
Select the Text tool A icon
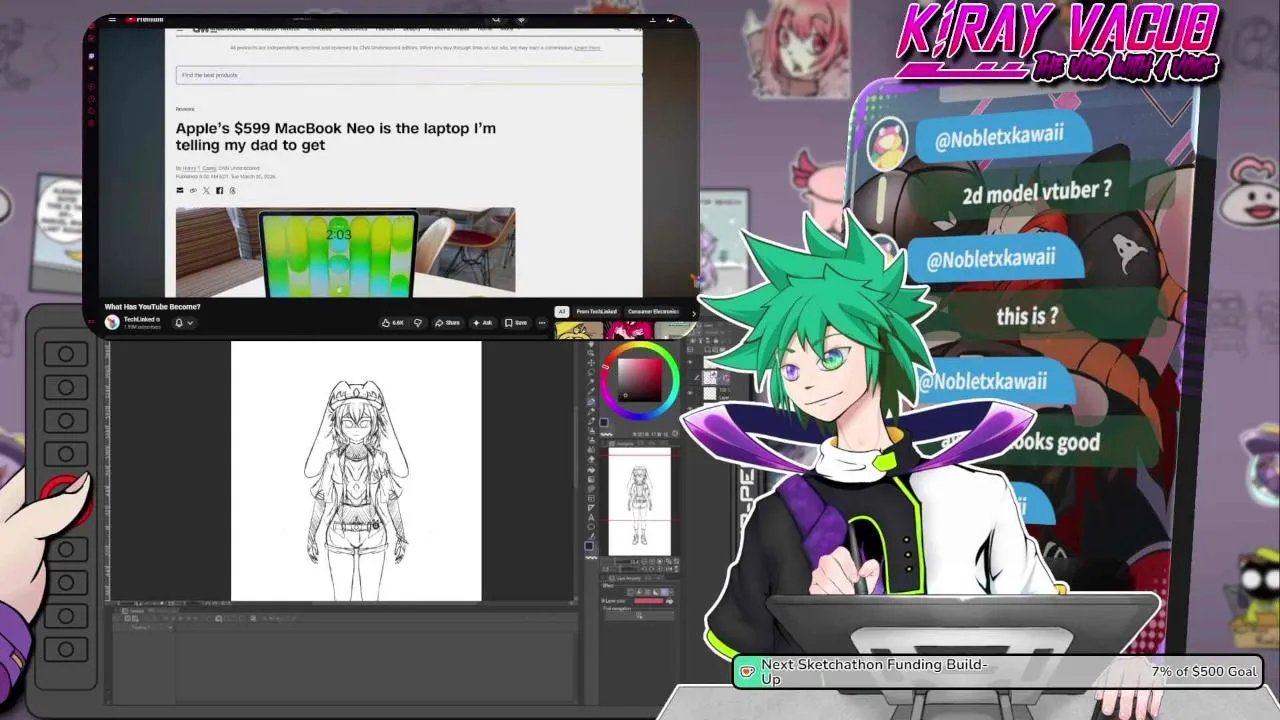[x=592, y=518]
